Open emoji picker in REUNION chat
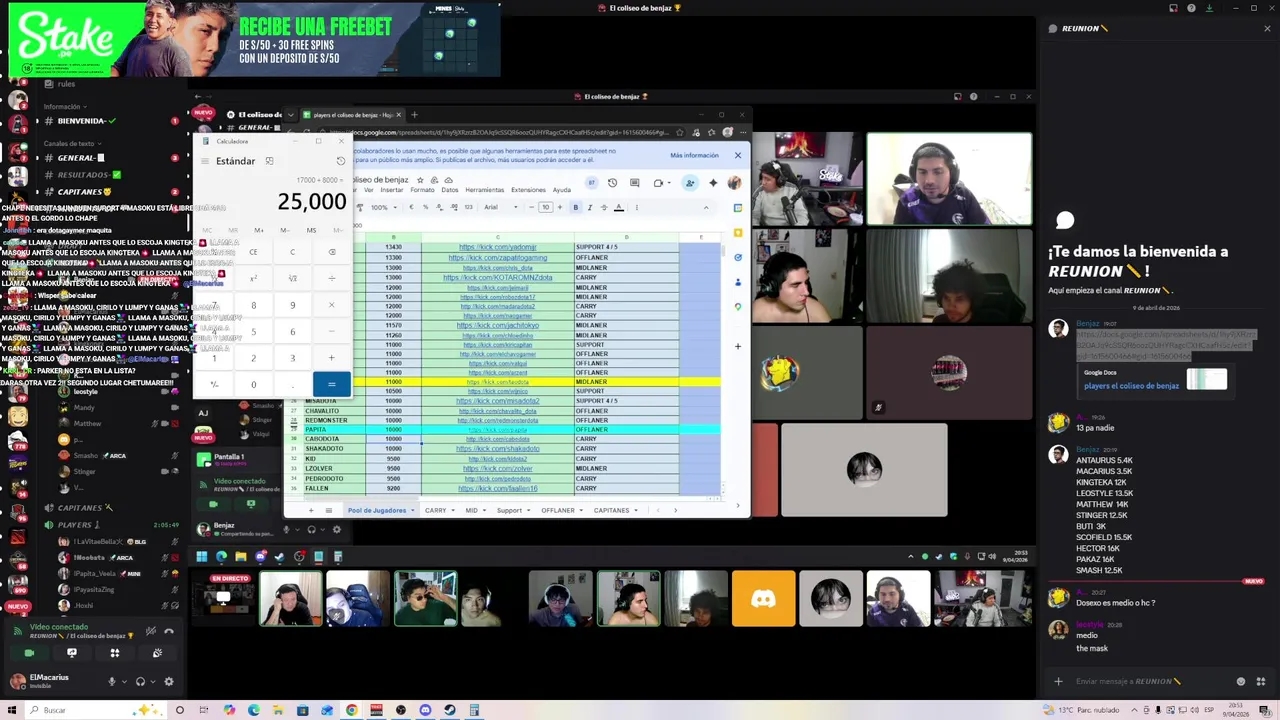The height and width of the screenshot is (720, 1280). (1241, 682)
